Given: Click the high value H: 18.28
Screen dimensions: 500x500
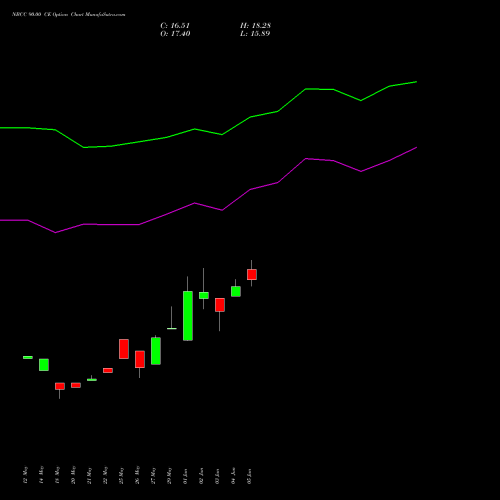Looking at the screenshot, I should [x=255, y=26].
